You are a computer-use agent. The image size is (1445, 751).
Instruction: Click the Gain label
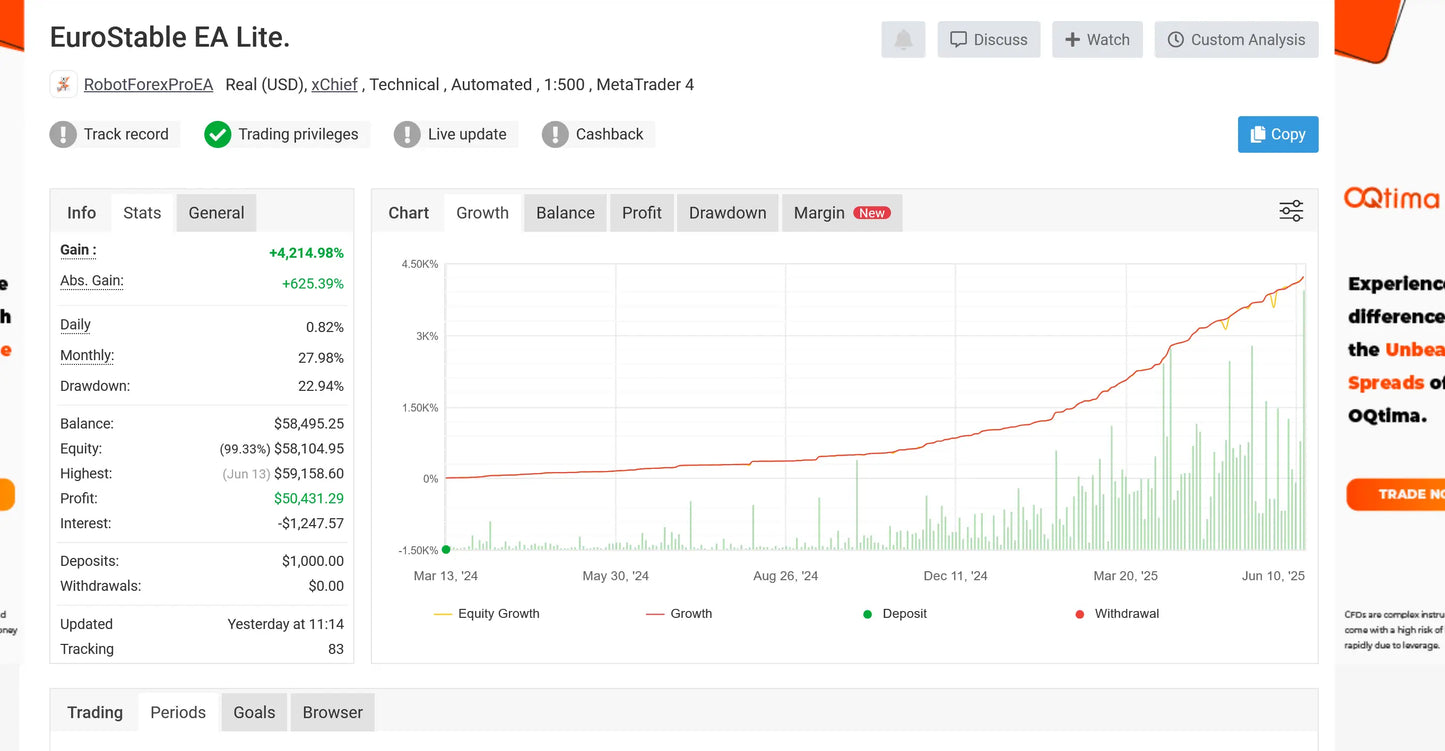78,250
